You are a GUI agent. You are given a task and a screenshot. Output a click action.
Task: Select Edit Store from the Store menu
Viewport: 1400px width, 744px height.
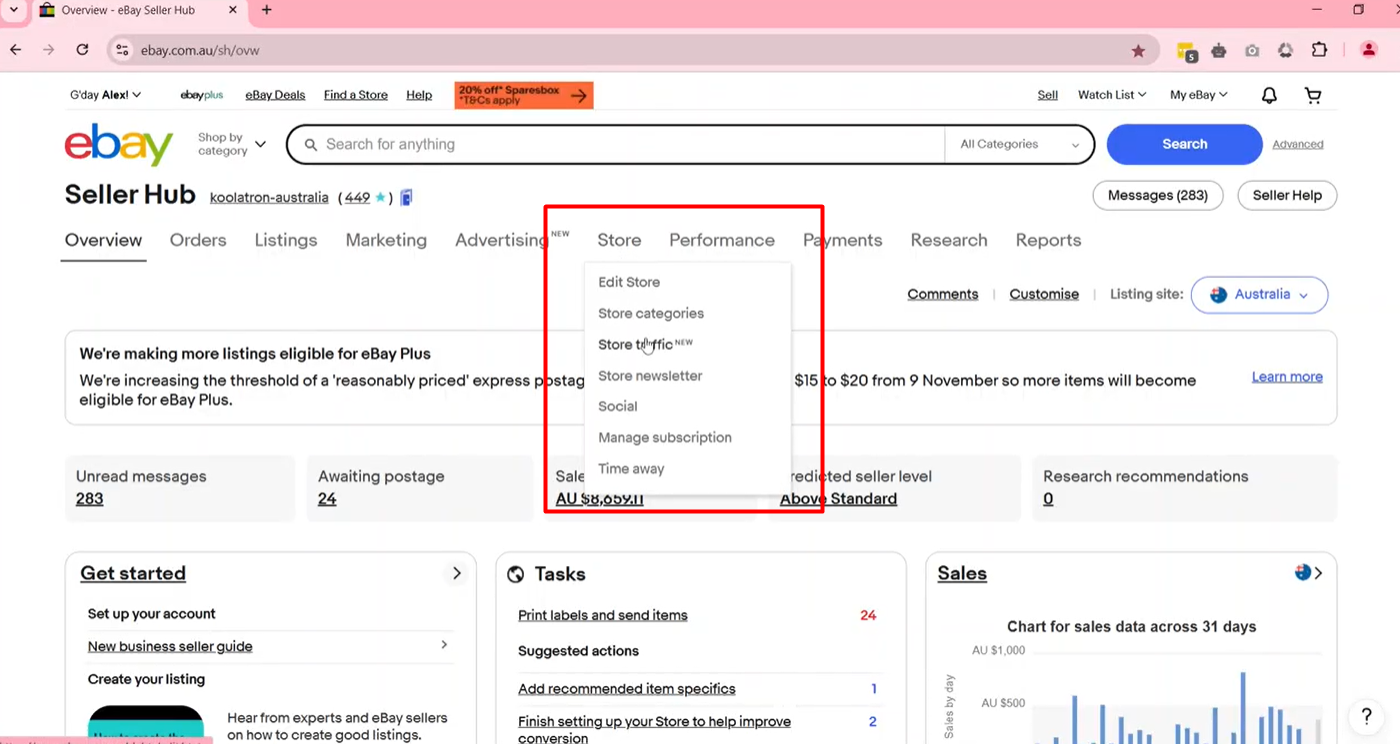[629, 282]
